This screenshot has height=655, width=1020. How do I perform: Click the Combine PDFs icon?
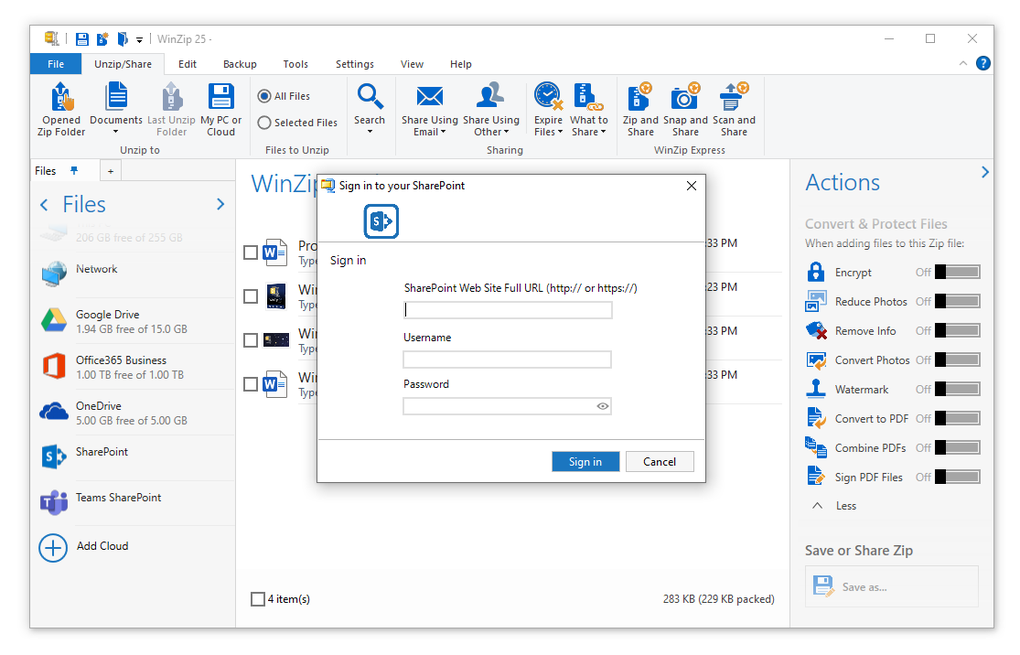816,448
